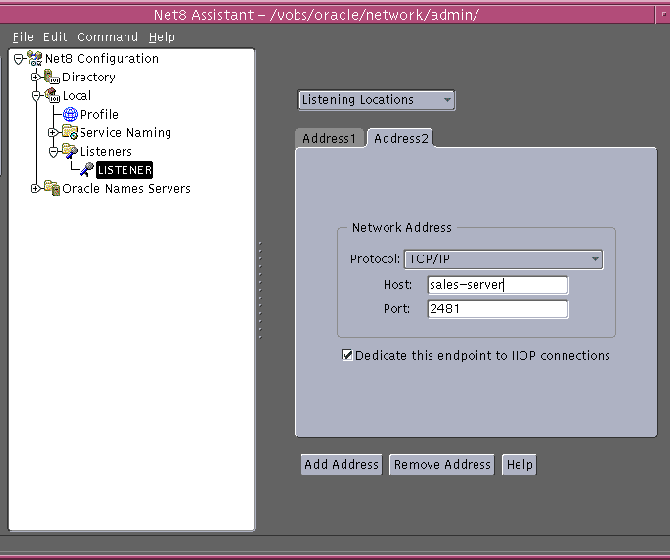This screenshot has width=670, height=560.
Task: Click the Listeners folder icon
Action: [x=70, y=151]
